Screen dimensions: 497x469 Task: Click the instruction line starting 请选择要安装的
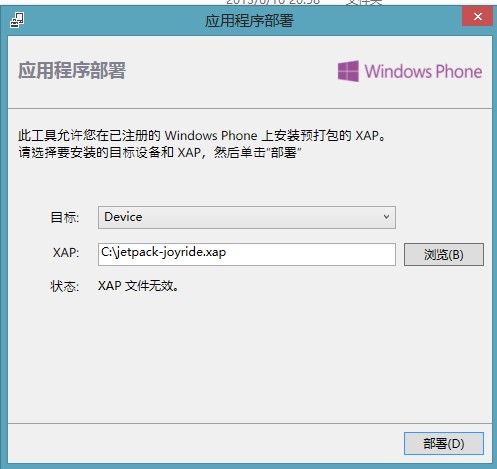[160, 152]
